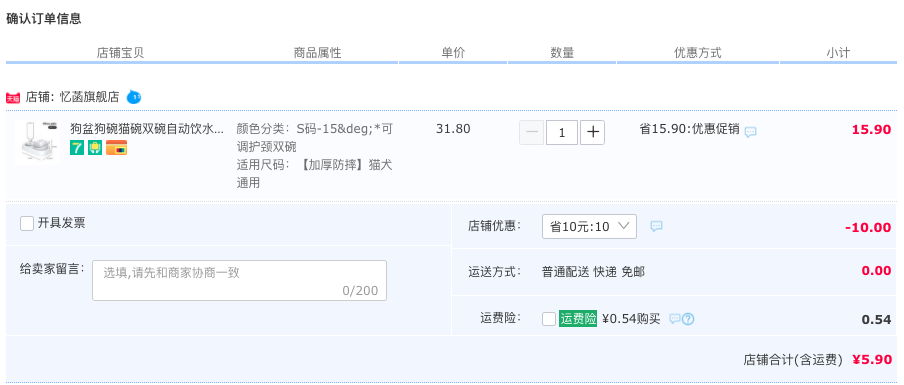Click the quantity input showing 1
Viewport: 904px width, 385px height.
562,133
